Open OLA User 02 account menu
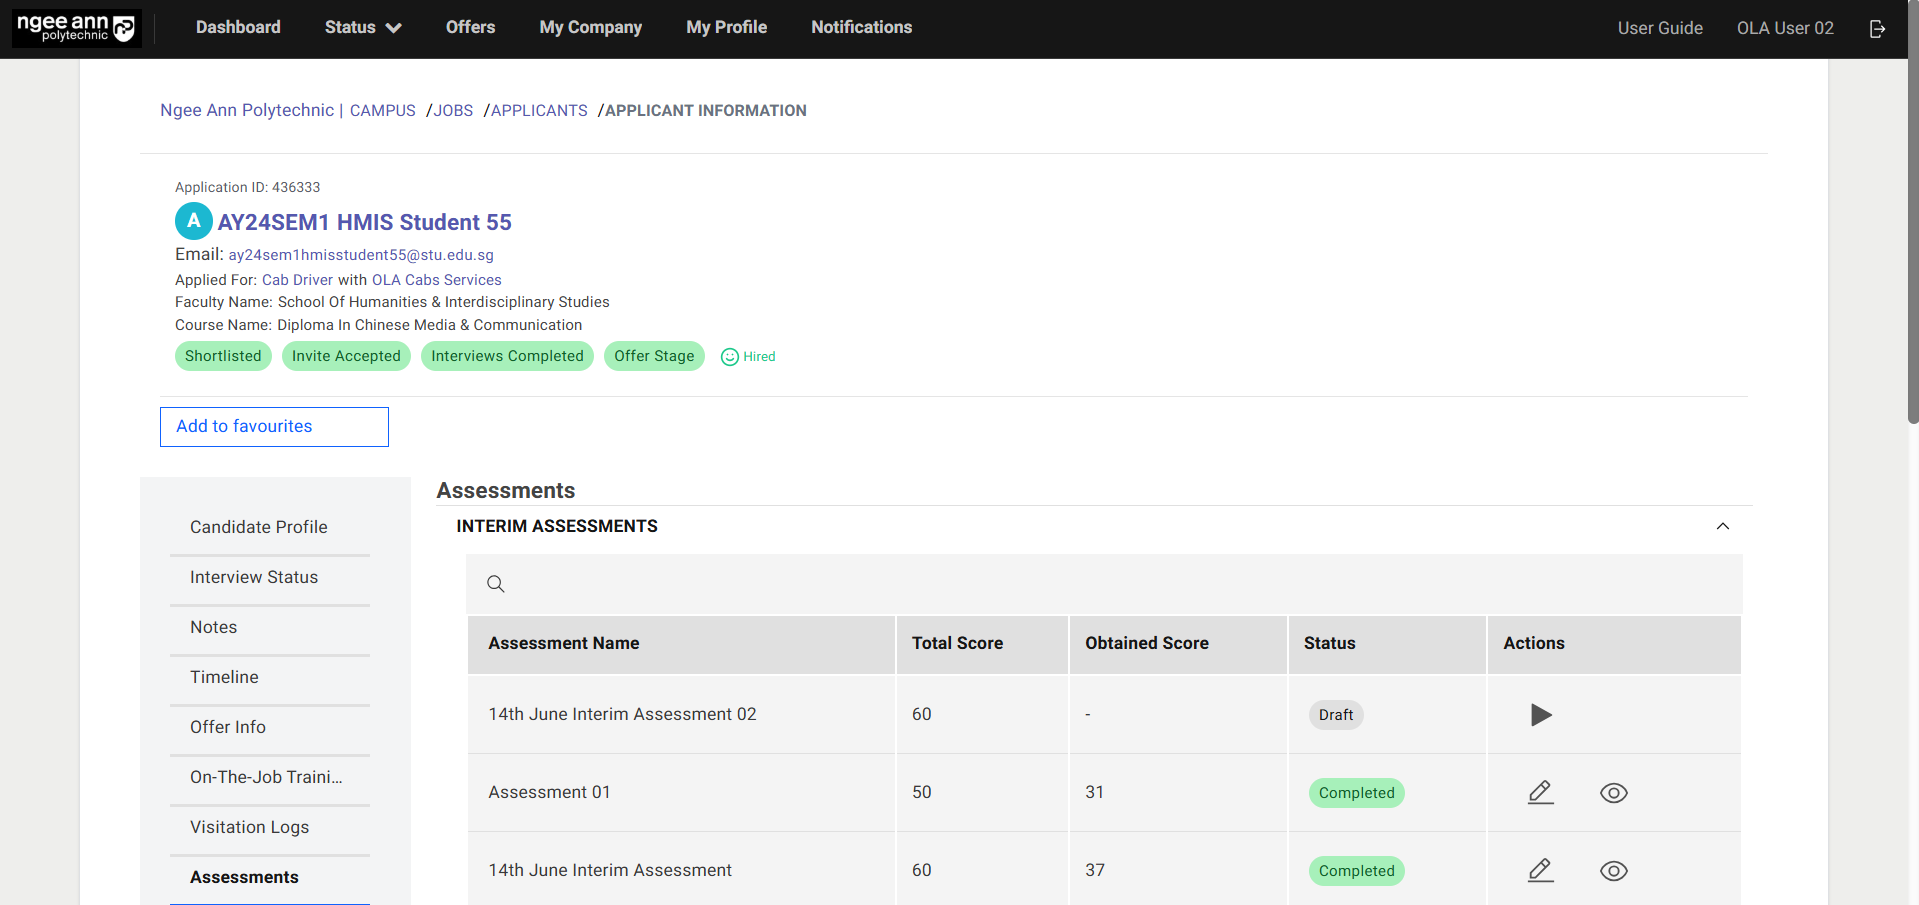 pyautogui.click(x=1784, y=28)
